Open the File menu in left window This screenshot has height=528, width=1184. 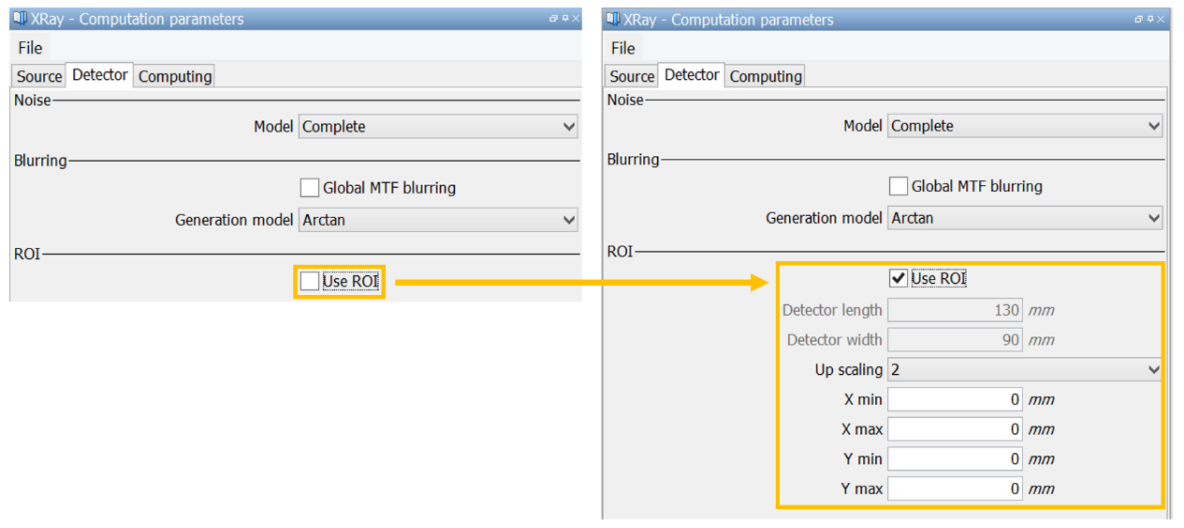[x=30, y=48]
